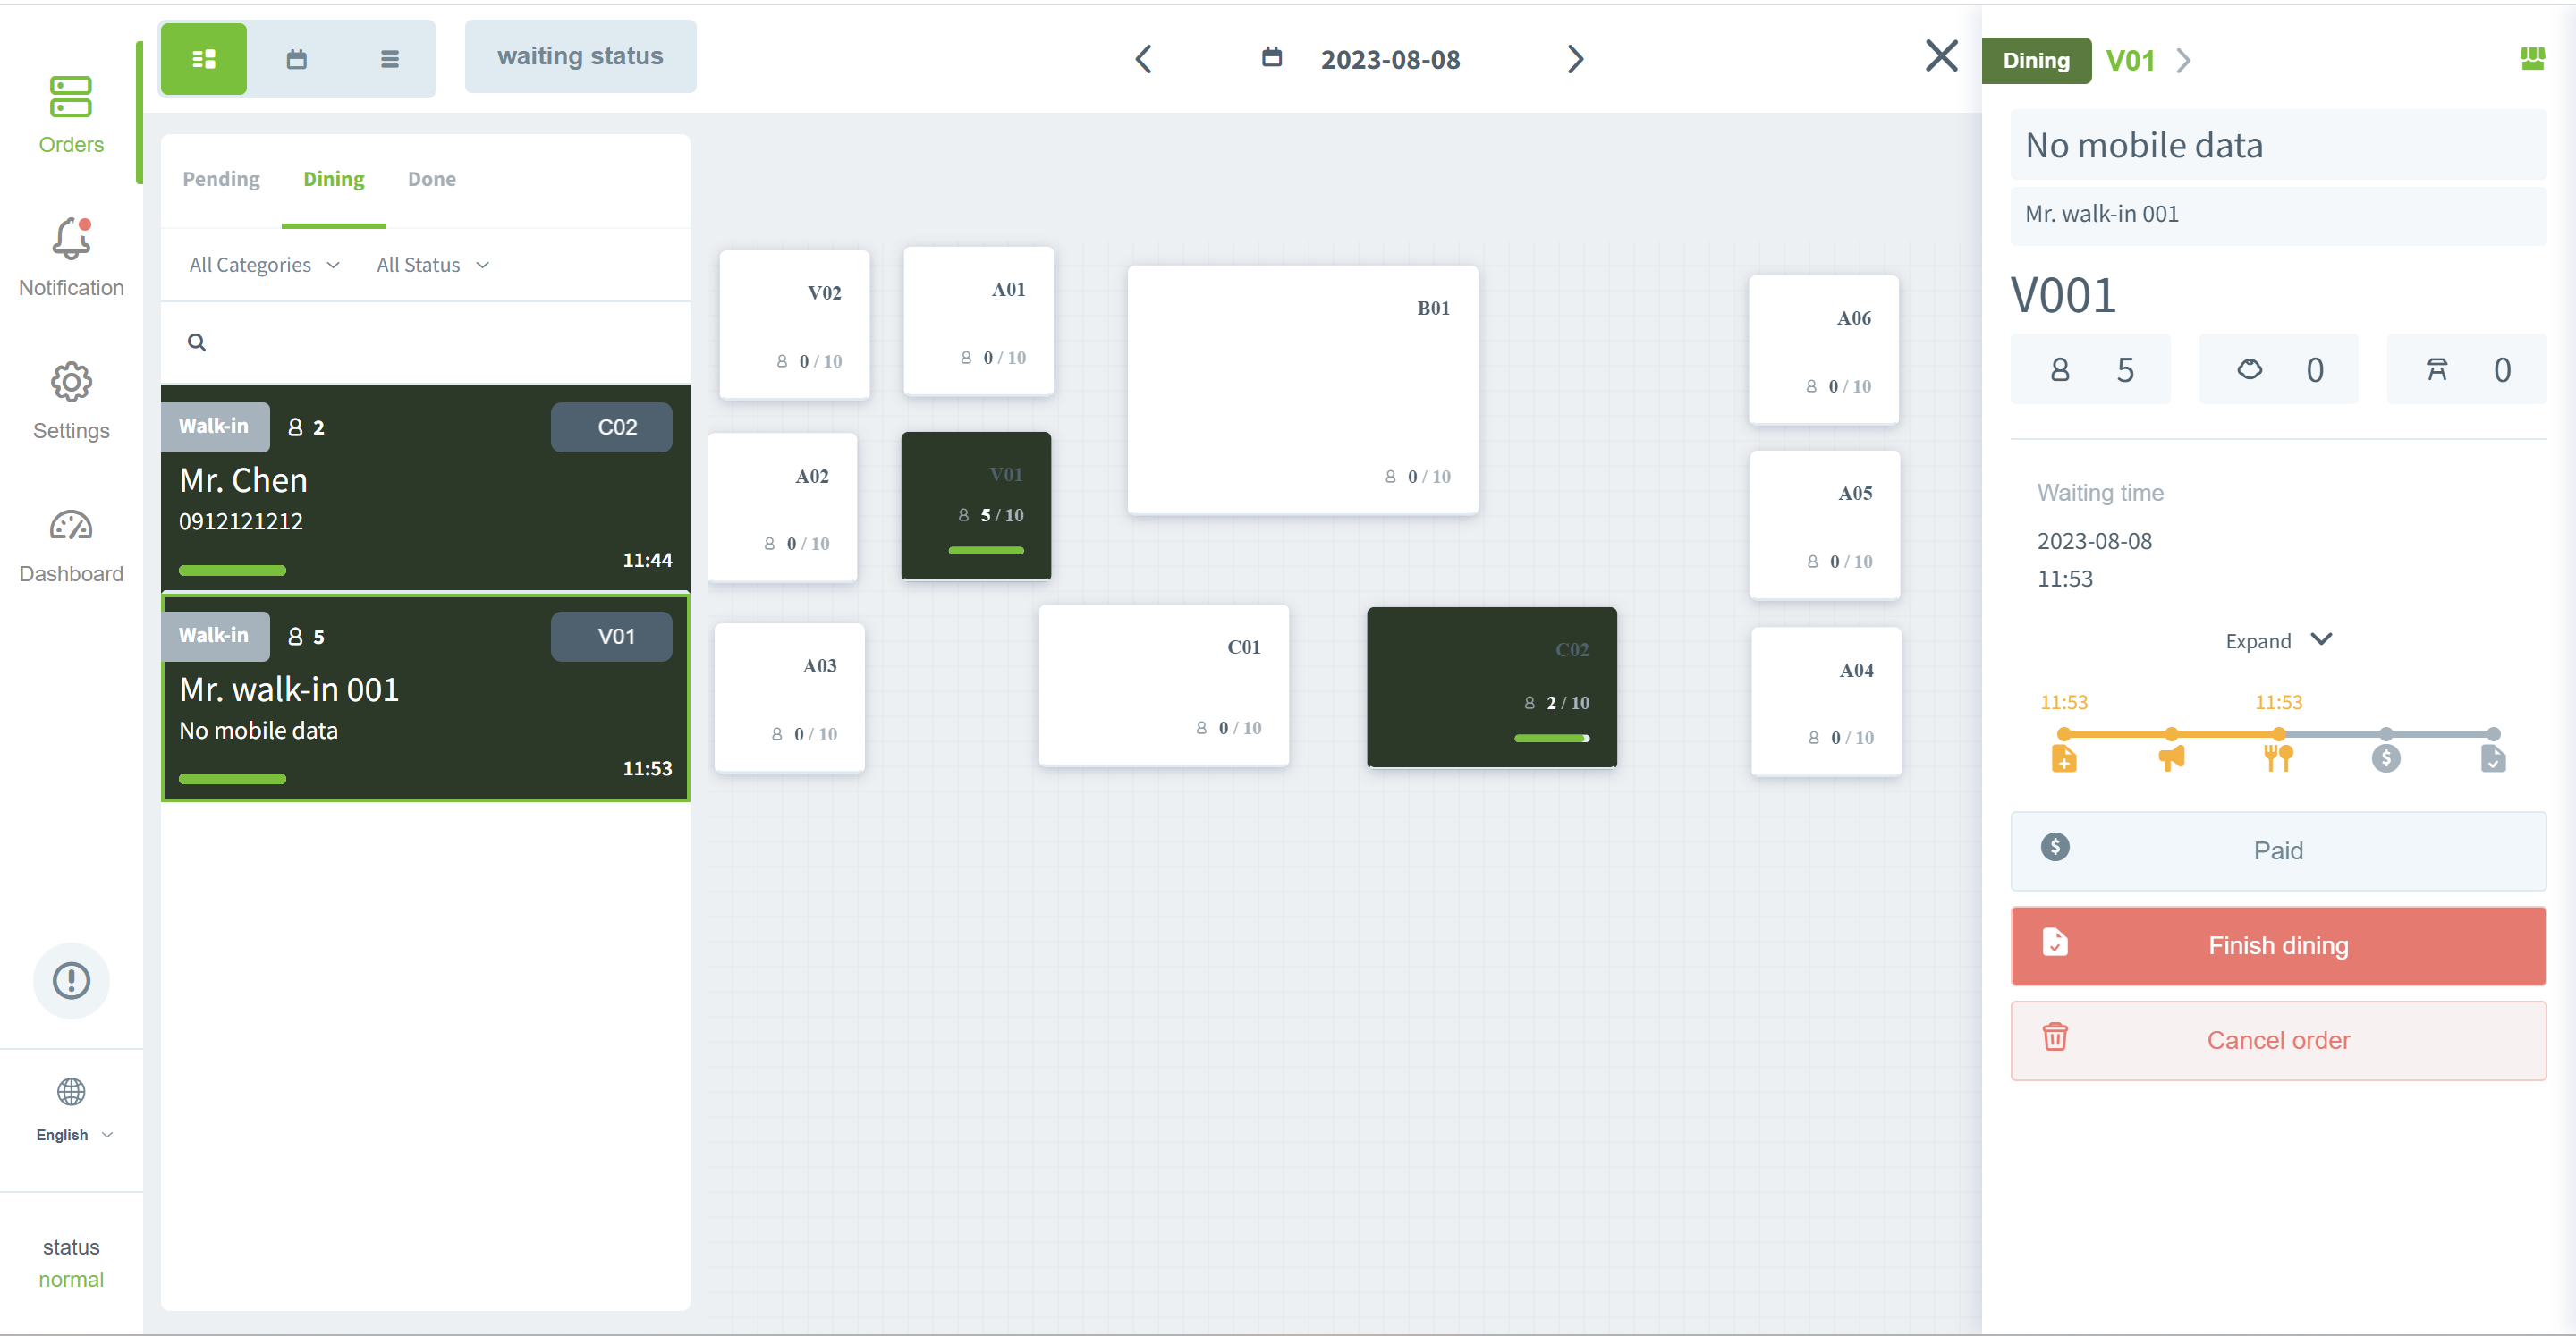
Task: Open the Dashboard gauge icon
Action: (71, 526)
